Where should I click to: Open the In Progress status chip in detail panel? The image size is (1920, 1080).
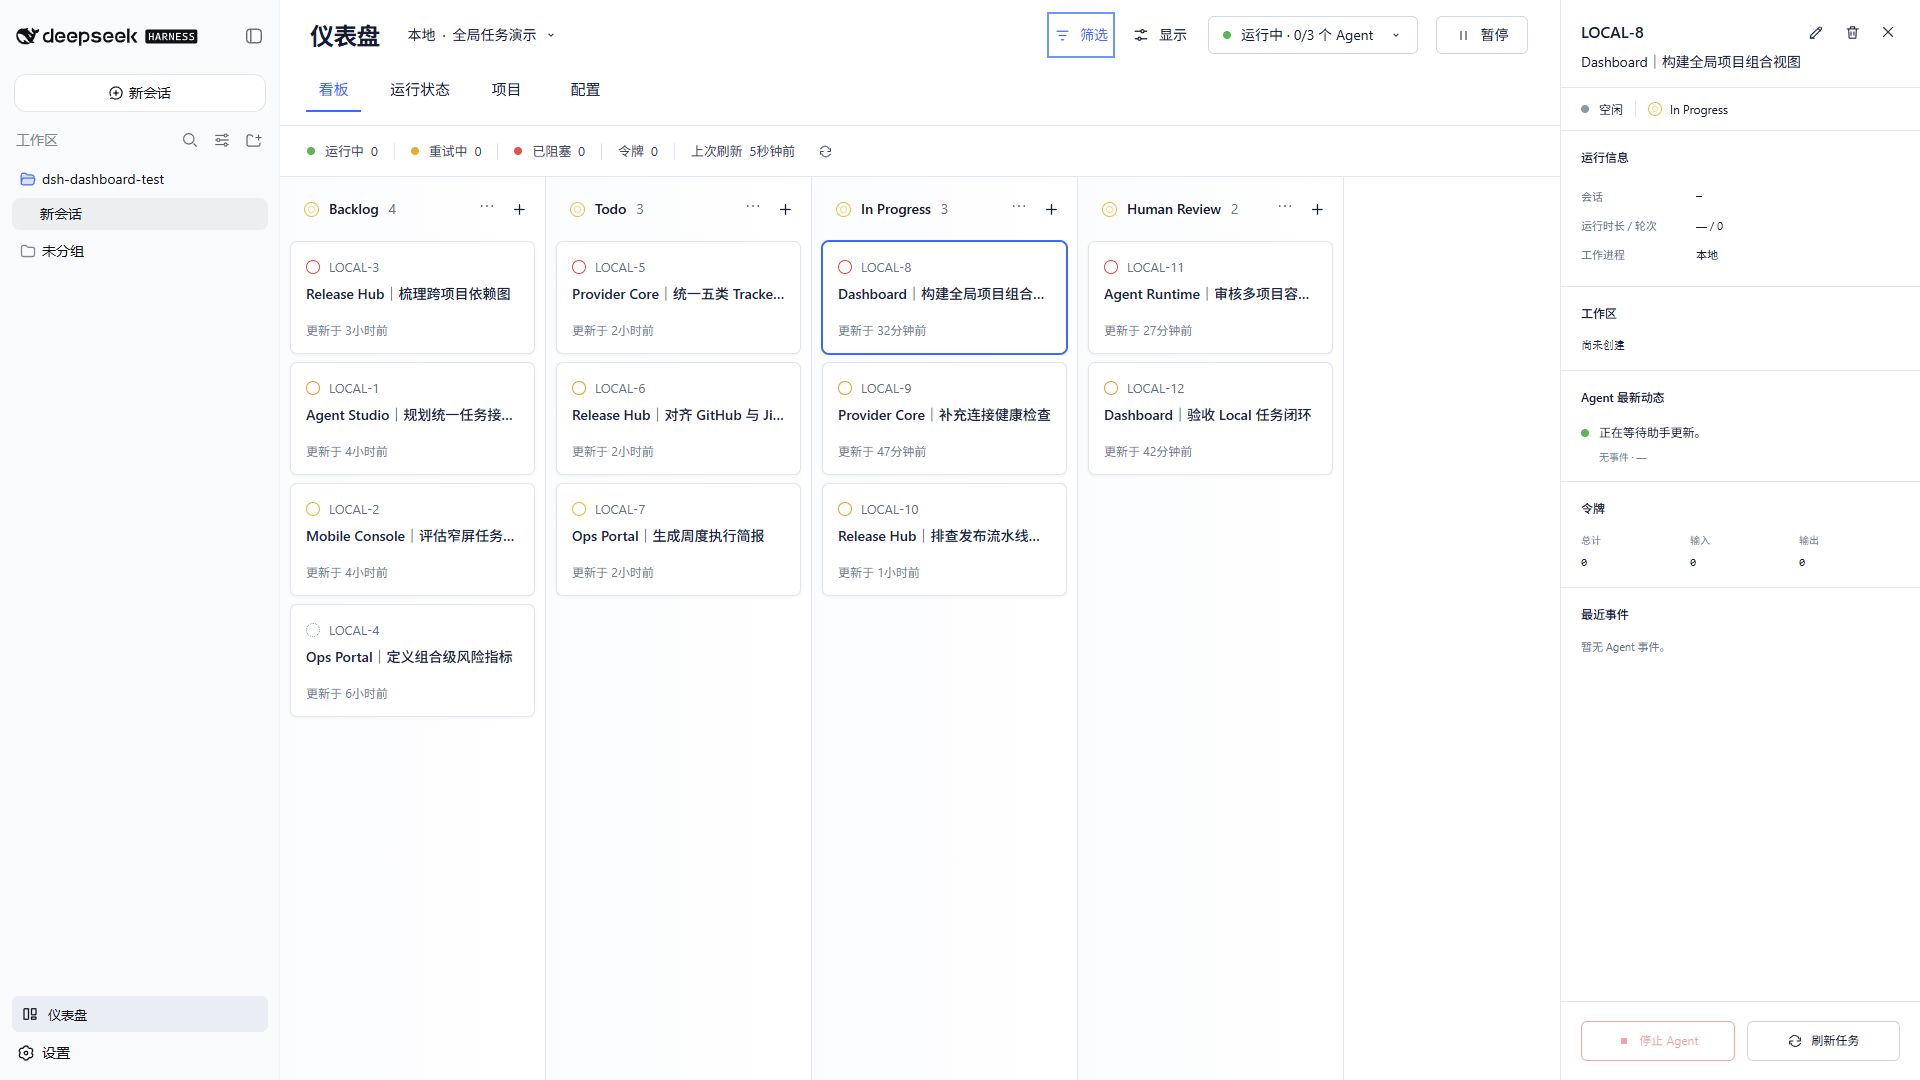point(1688,110)
